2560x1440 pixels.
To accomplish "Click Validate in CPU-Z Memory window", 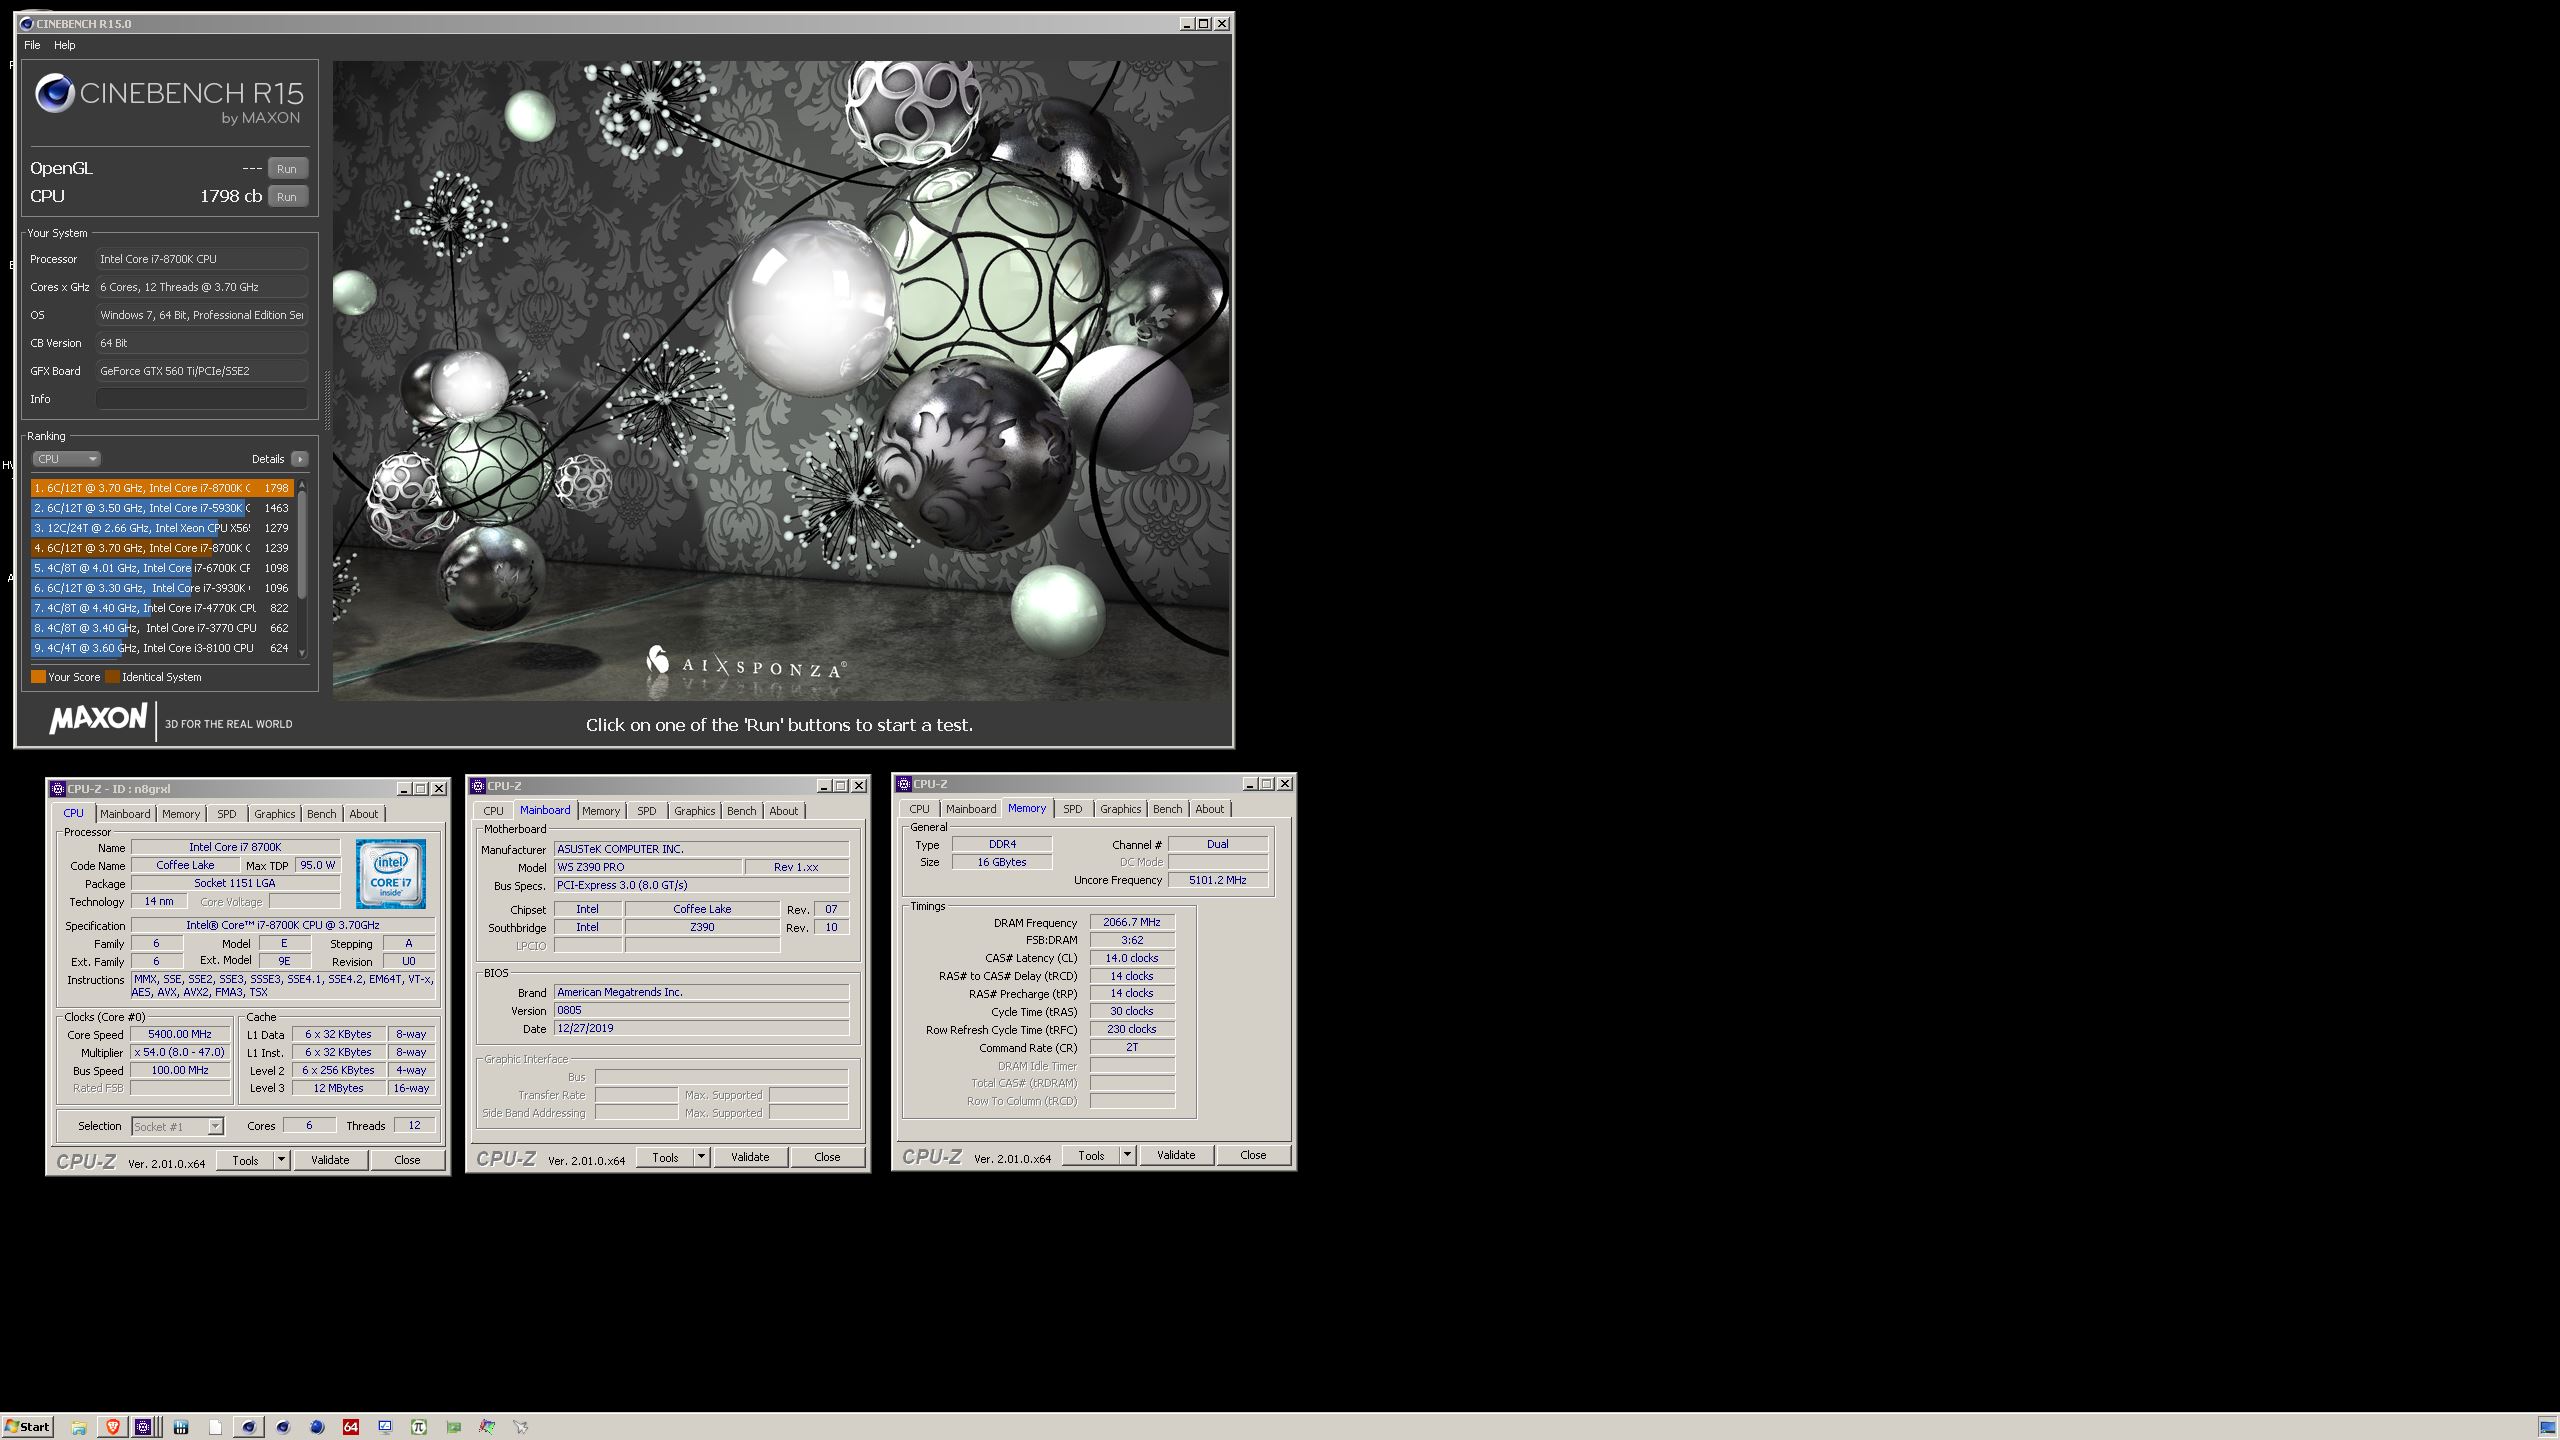I will (x=1176, y=1156).
